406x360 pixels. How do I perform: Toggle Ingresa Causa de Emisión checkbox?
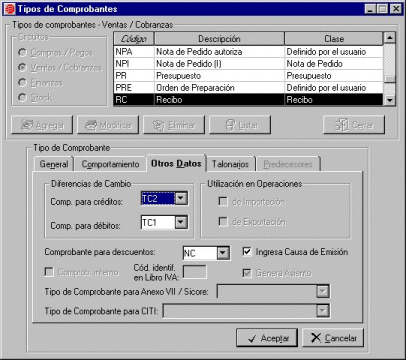pos(247,251)
